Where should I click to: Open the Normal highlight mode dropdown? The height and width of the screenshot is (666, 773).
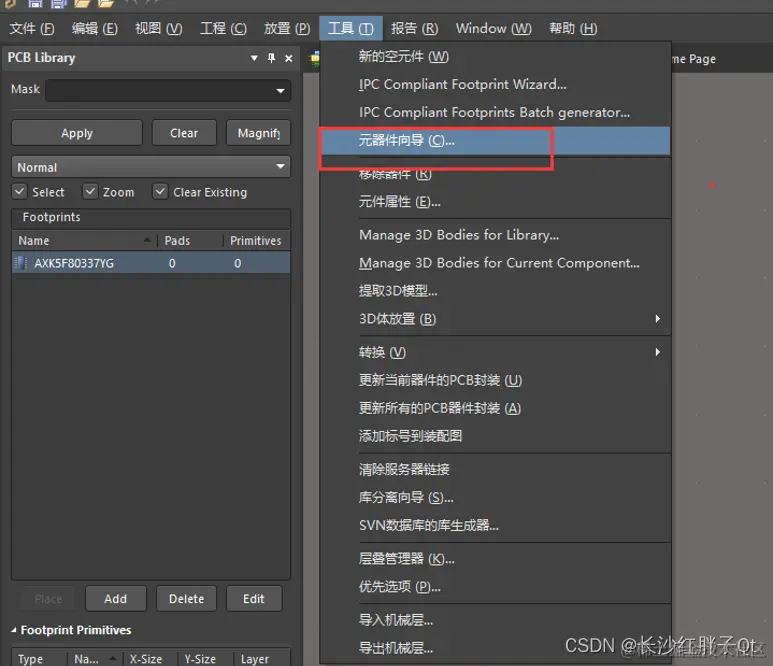pyautogui.click(x=151, y=167)
